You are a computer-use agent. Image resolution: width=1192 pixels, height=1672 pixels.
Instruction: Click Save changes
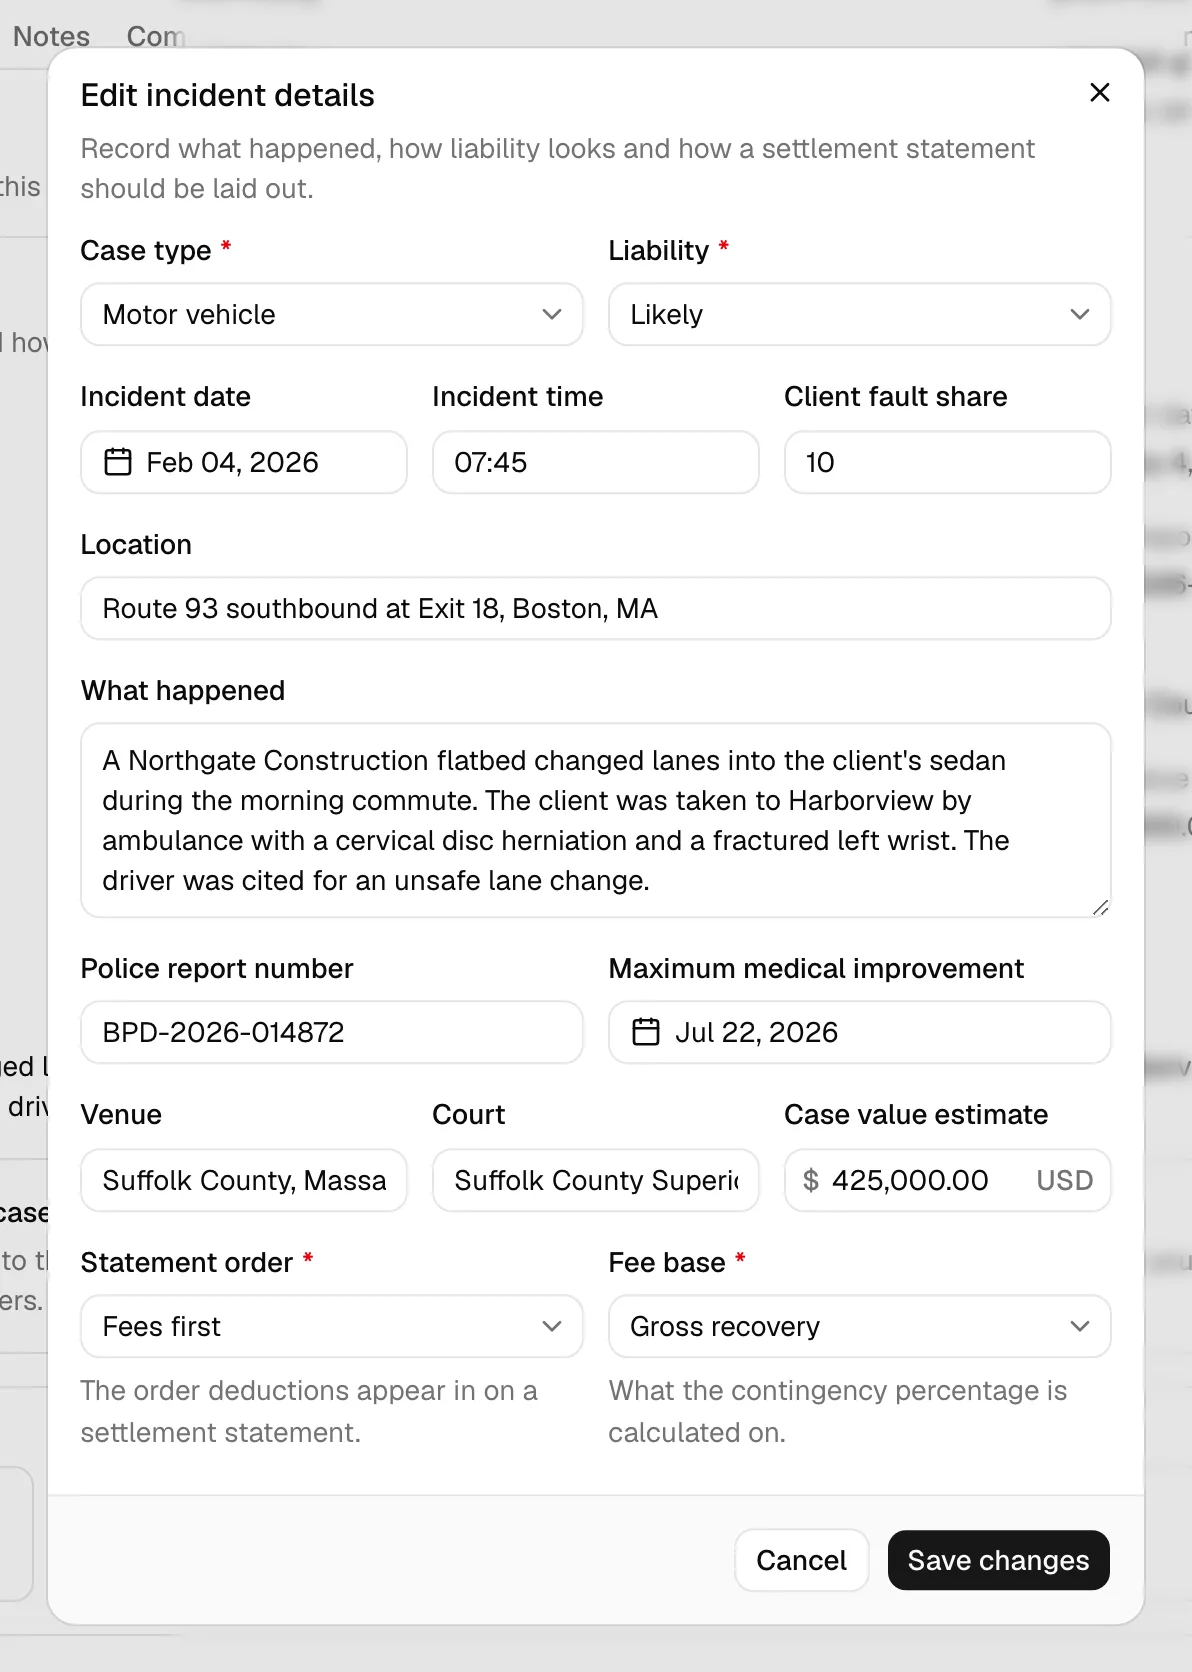click(x=998, y=1560)
